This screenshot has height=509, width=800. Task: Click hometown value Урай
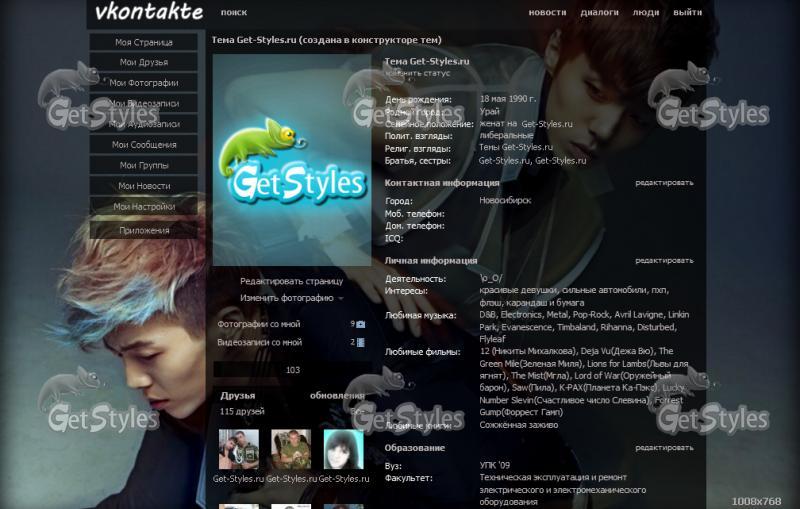point(490,111)
